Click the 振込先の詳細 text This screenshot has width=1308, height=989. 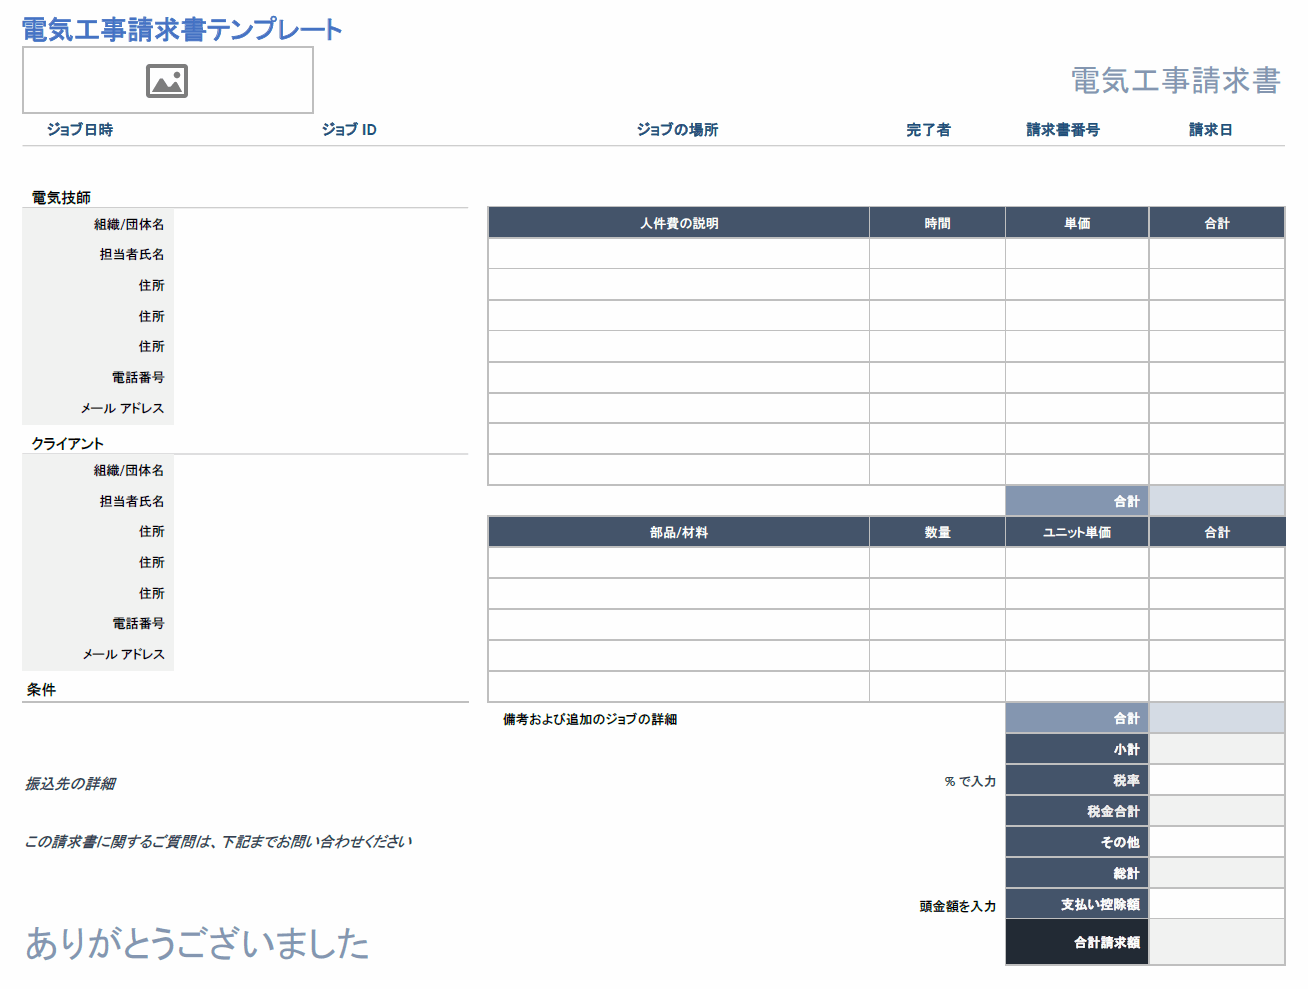(x=70, y=784)
